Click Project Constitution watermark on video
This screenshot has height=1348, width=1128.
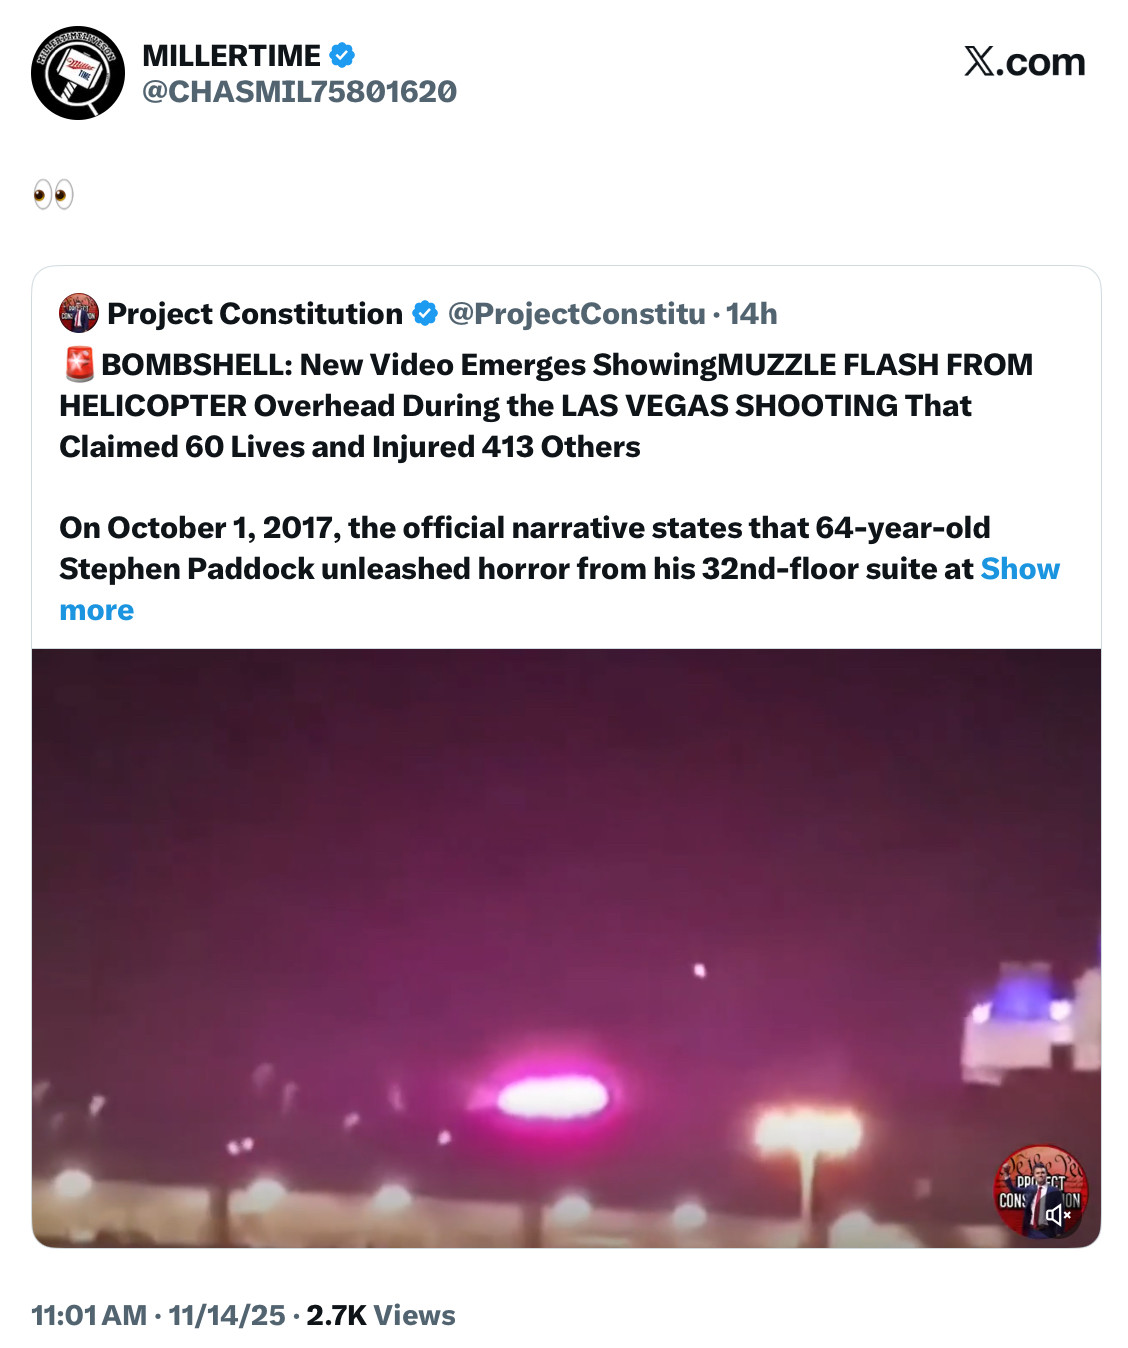1040,1191
